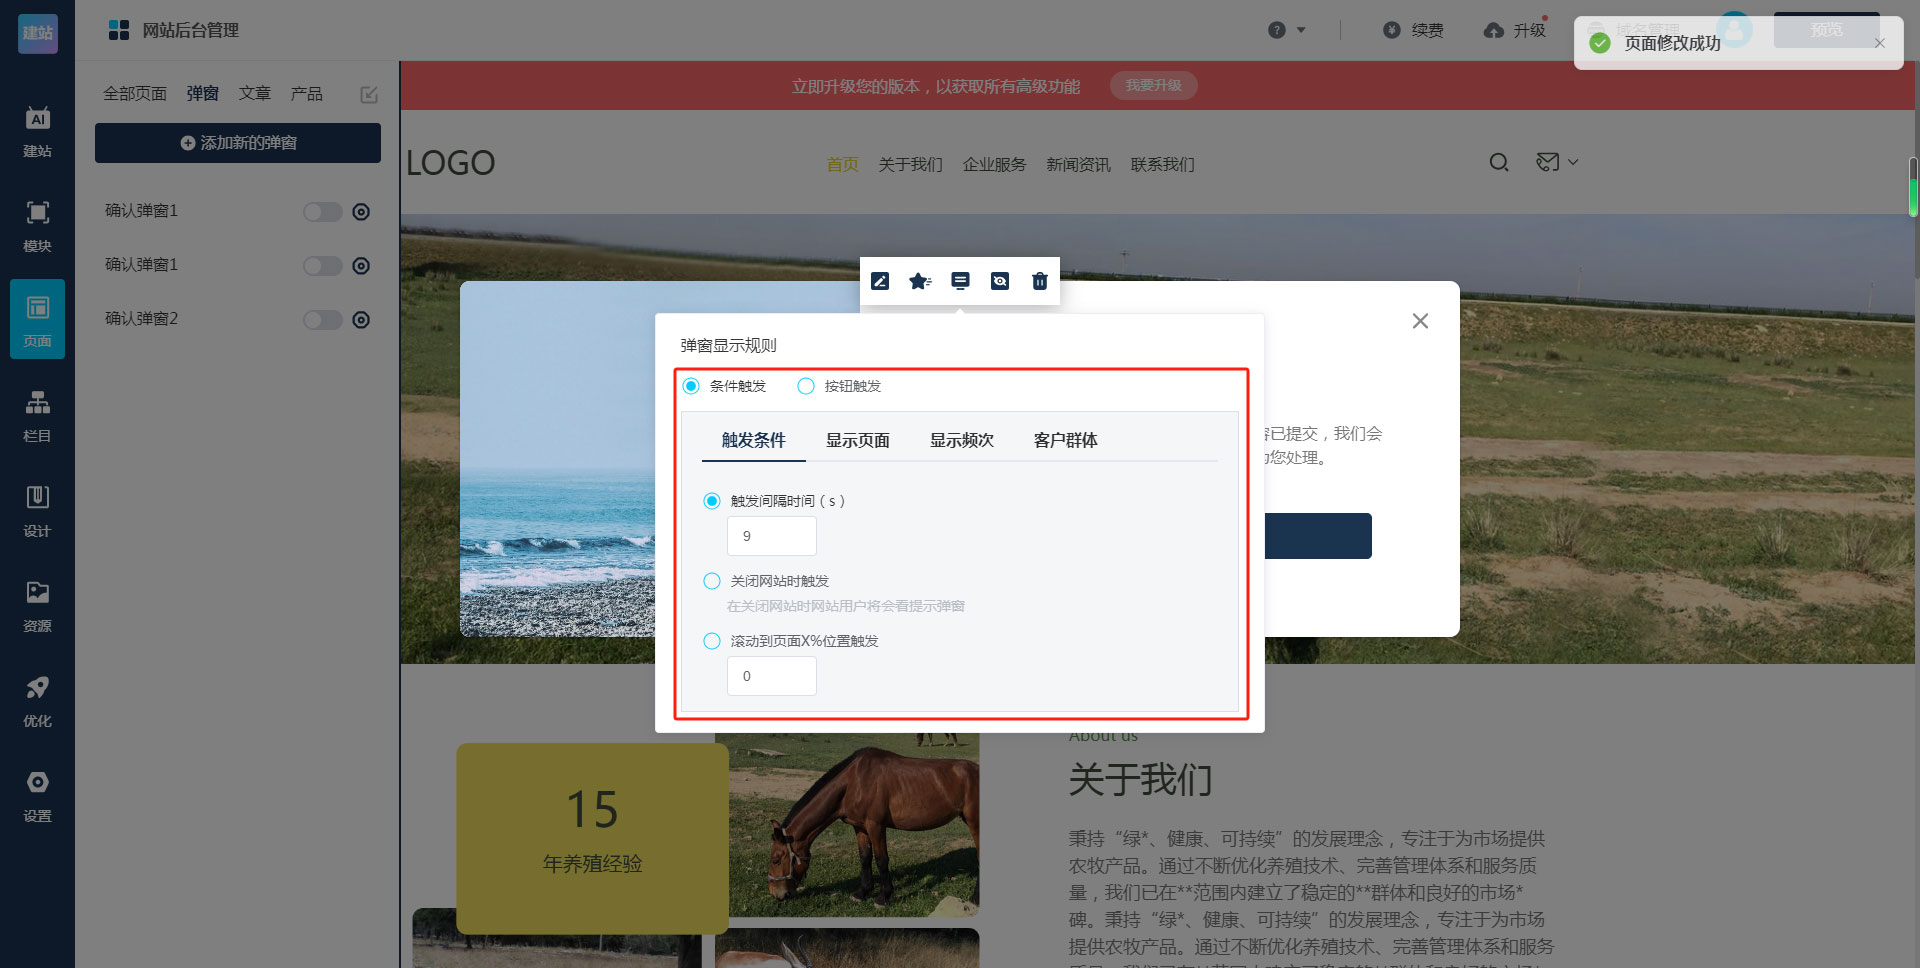Click 联系我们 in website navigation

click(1162, 164)
